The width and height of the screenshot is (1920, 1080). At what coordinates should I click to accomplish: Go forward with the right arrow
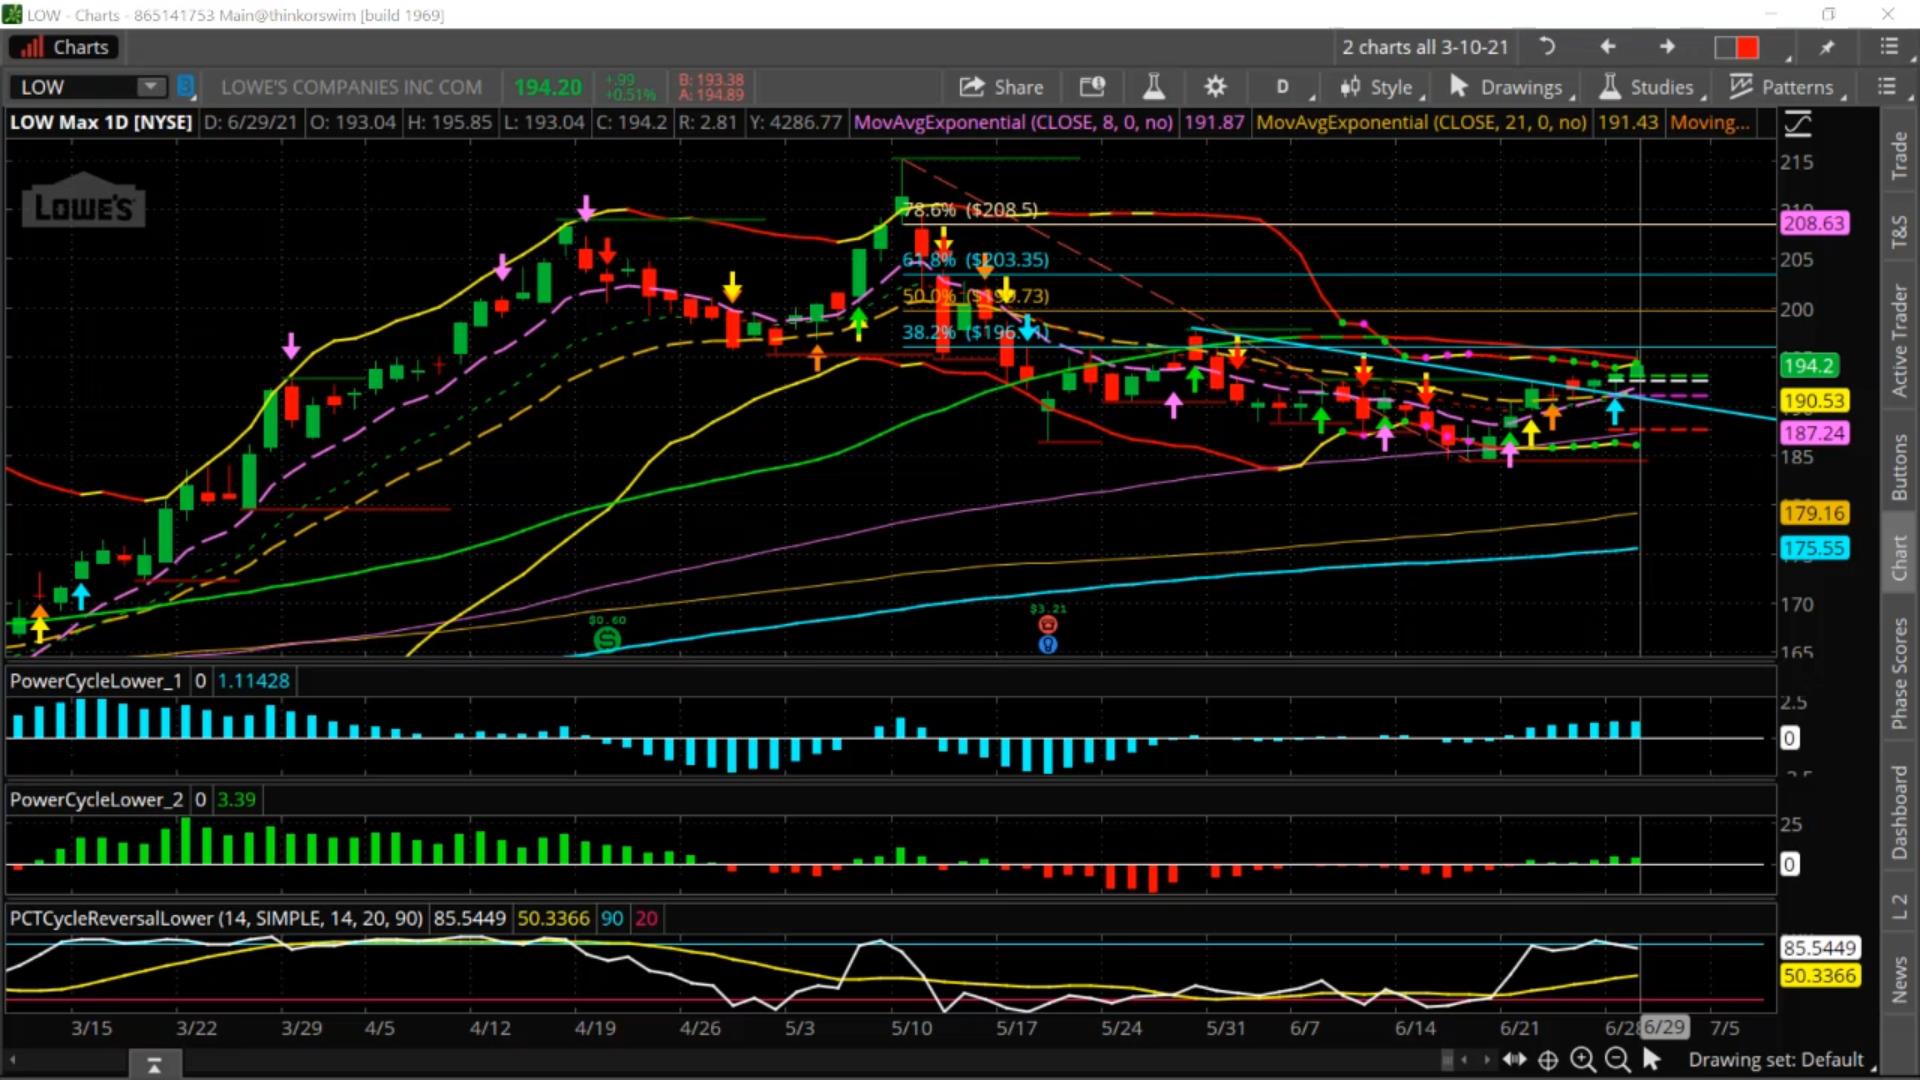1667,47
